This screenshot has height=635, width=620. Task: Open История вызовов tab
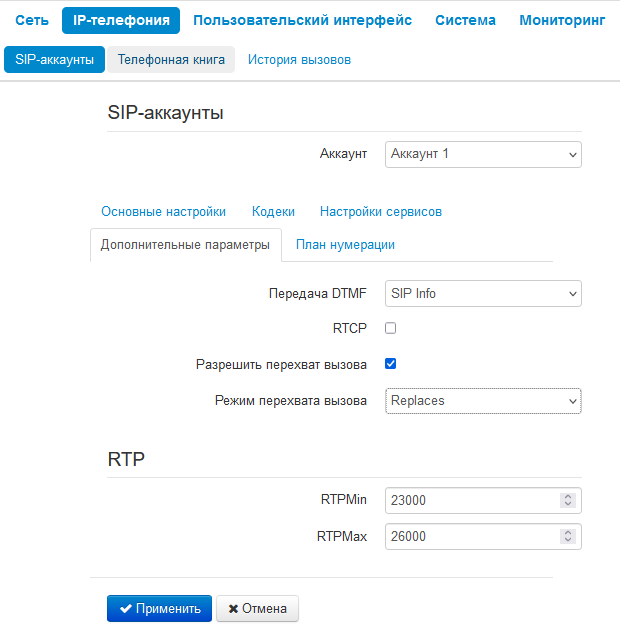pyautogui.click(x=299, y=59)
